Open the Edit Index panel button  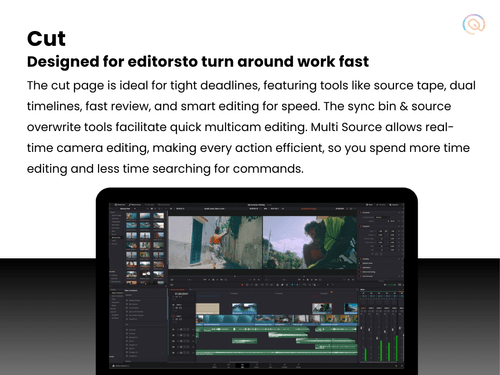(x=150, y=205)
